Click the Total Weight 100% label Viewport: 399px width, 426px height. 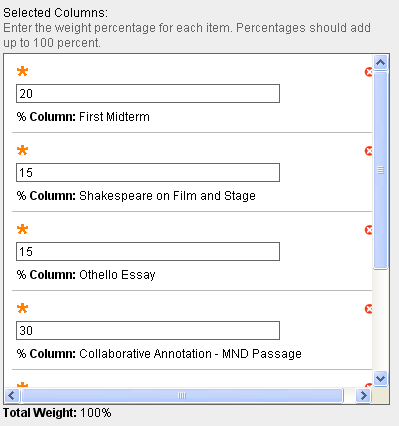pyautogui.click(x=57, y=413)
